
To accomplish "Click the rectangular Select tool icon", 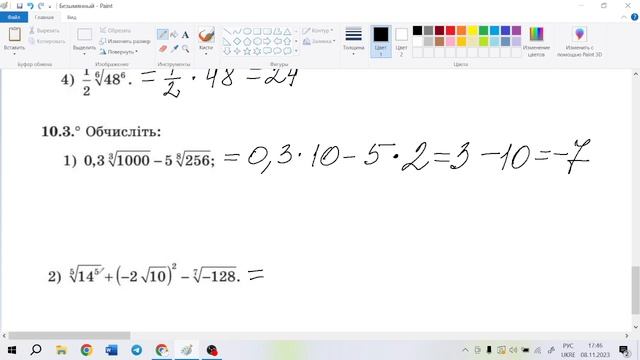I will [x=84, y=35].
